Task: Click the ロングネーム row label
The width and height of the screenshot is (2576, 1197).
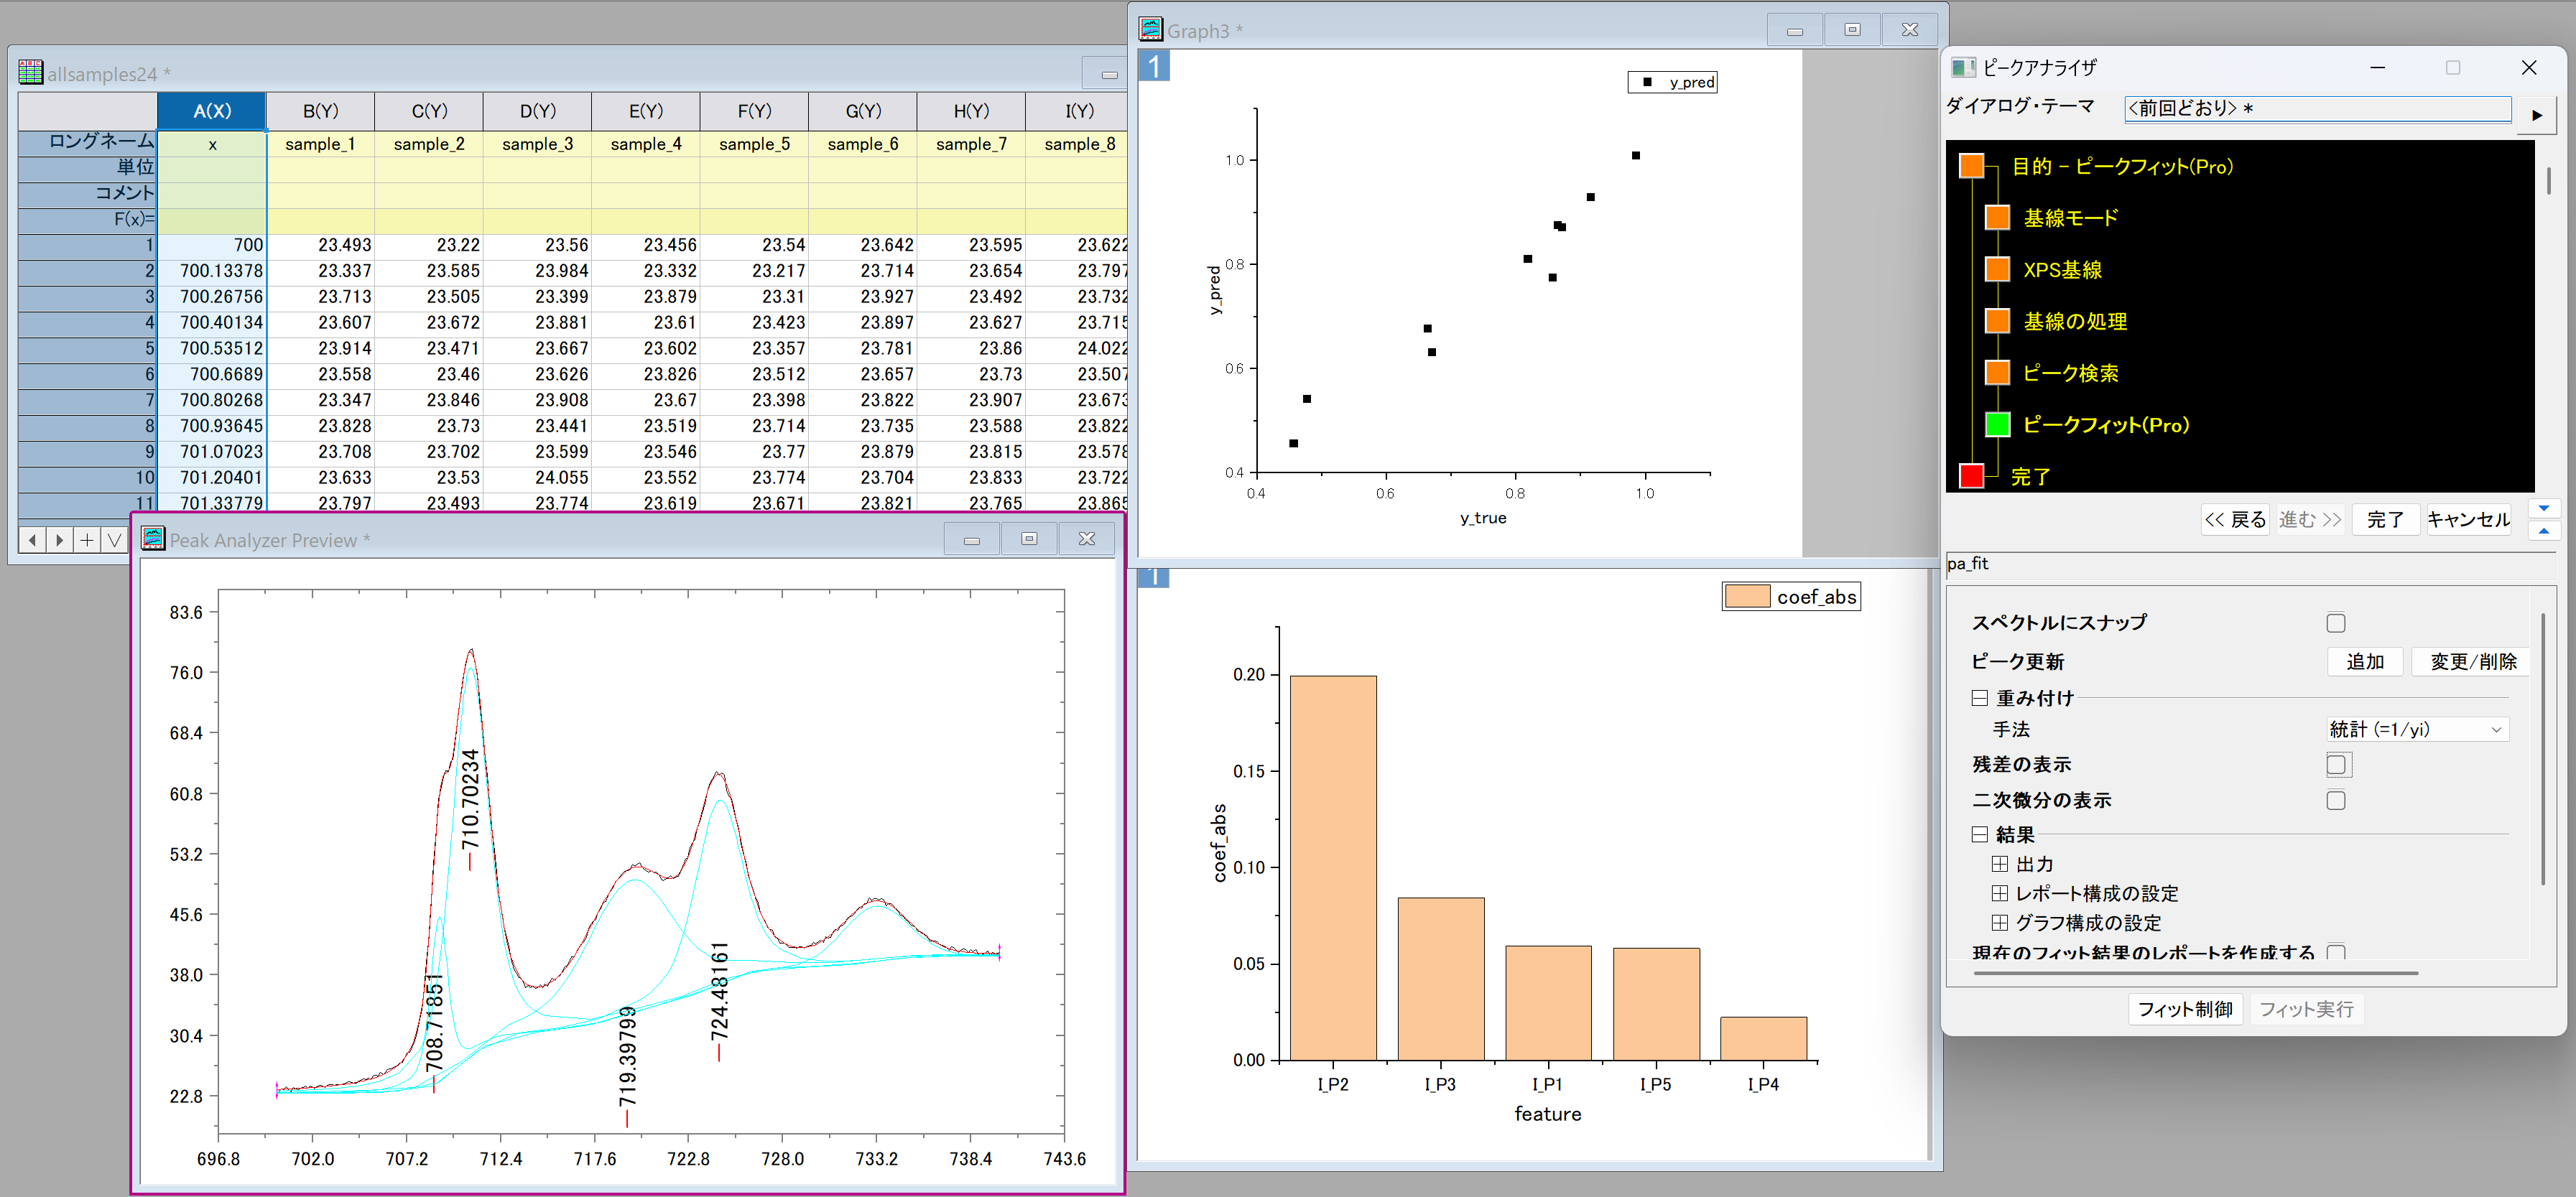Action: point(88,143)
